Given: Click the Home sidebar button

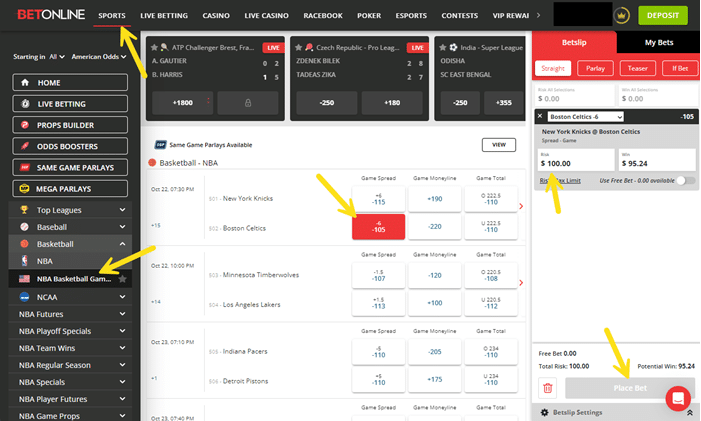Looking at the screenshot, I should pos(70,83).
